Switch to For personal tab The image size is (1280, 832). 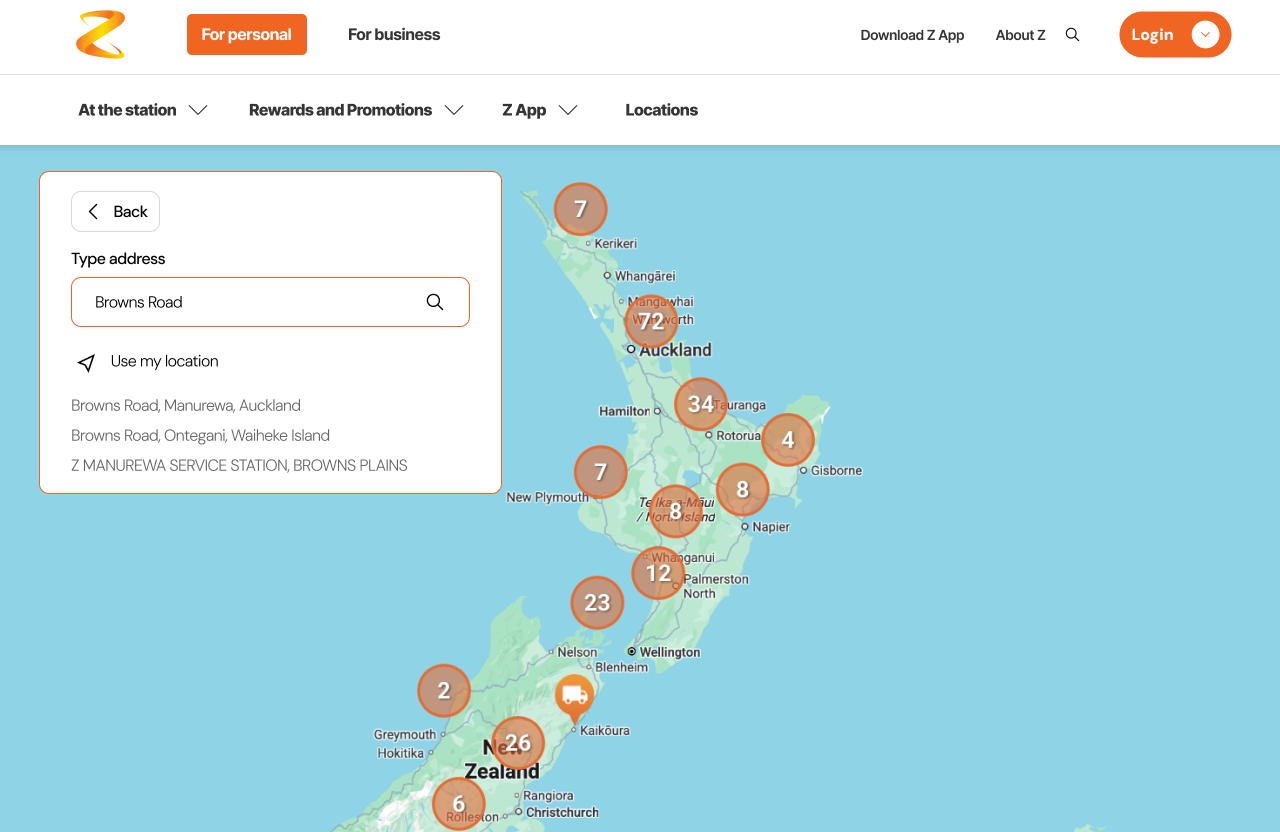pos(247,35)
